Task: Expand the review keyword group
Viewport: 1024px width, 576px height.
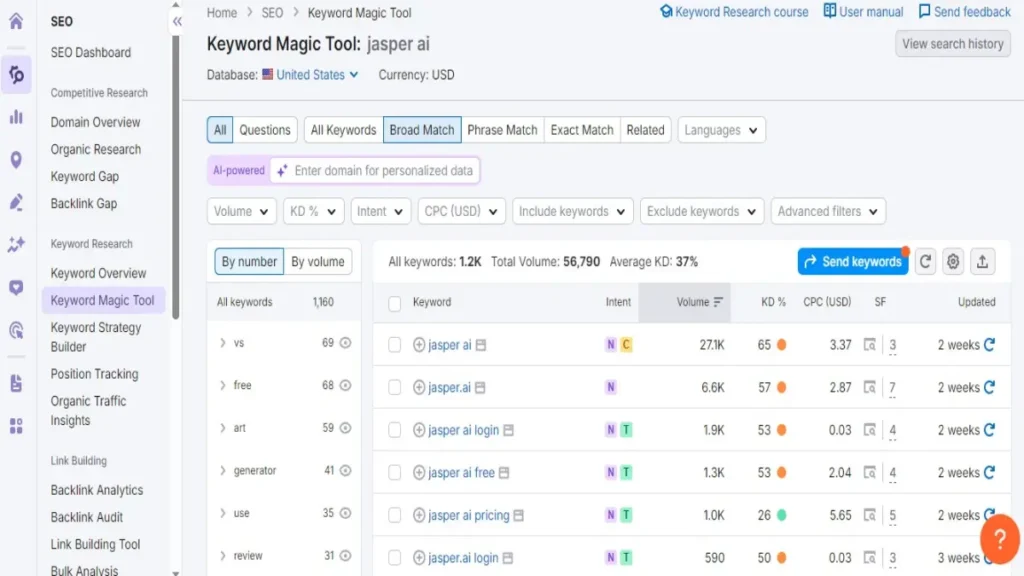Action: [x=223, y=556]
